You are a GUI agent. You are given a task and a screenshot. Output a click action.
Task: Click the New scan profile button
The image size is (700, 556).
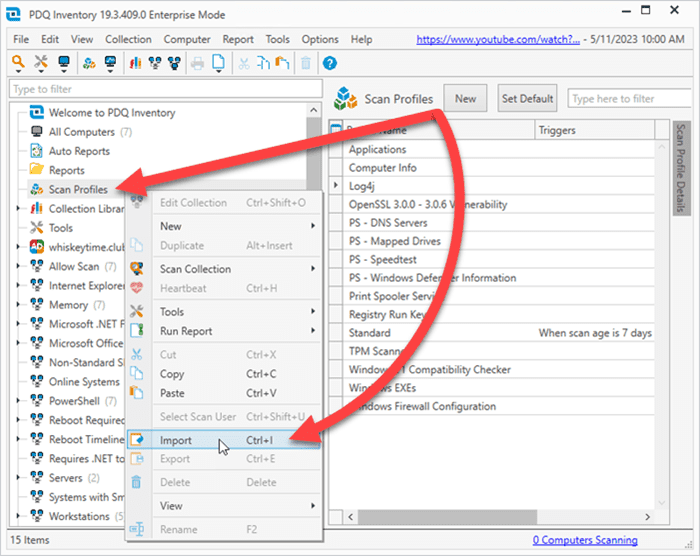point(465,98)
